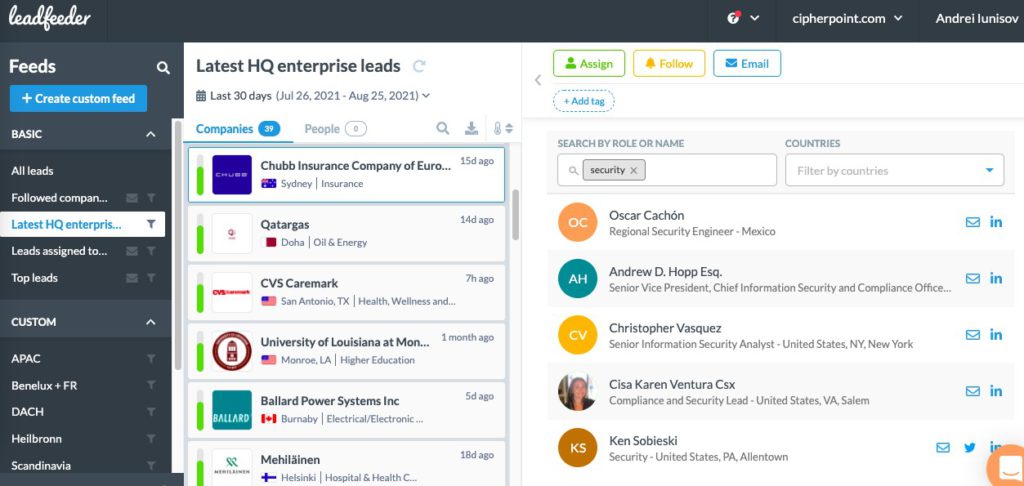Open Andrew D. Hopp's LinkedIn profile
This screenshot has height=486, width=1024.
pyautogui.click(x=996, y=278)
